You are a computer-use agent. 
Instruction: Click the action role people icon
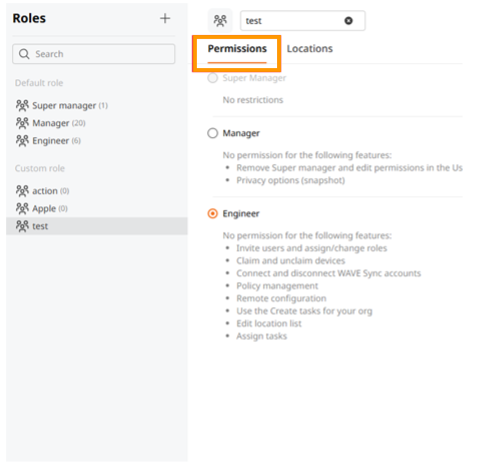pos(22,191)
